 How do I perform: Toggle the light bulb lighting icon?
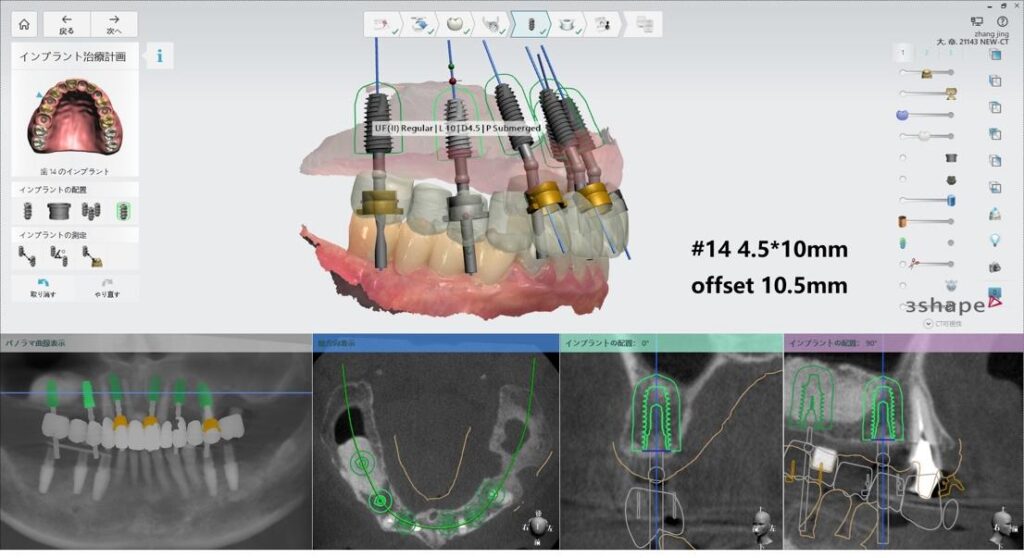click(x=995, y=240)
